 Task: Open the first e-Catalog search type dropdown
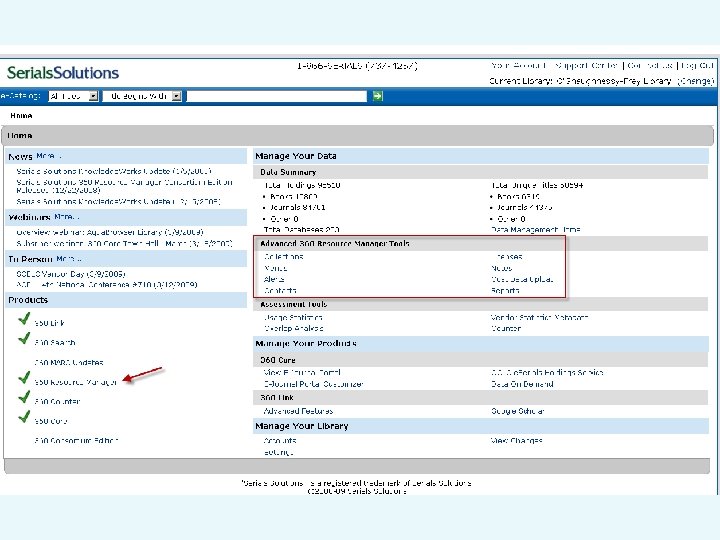(x=73, y=96)
